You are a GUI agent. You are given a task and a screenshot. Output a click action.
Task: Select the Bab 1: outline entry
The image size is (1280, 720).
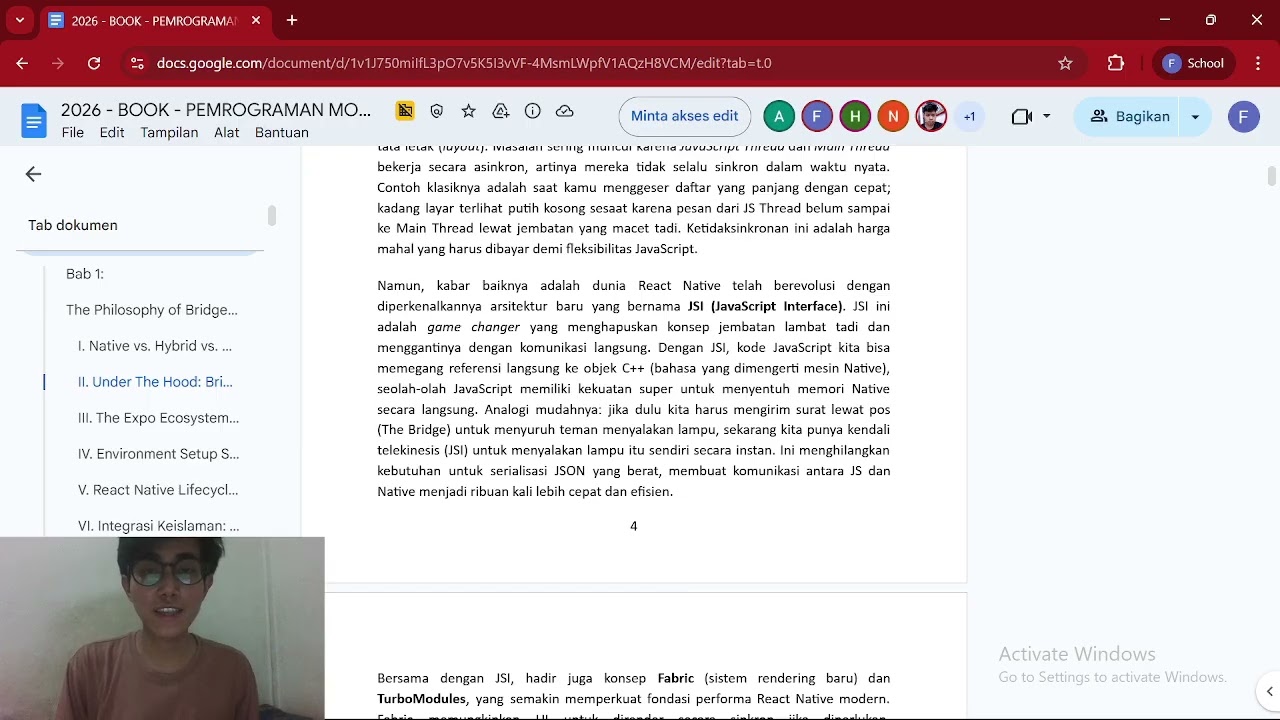point(85,274)
